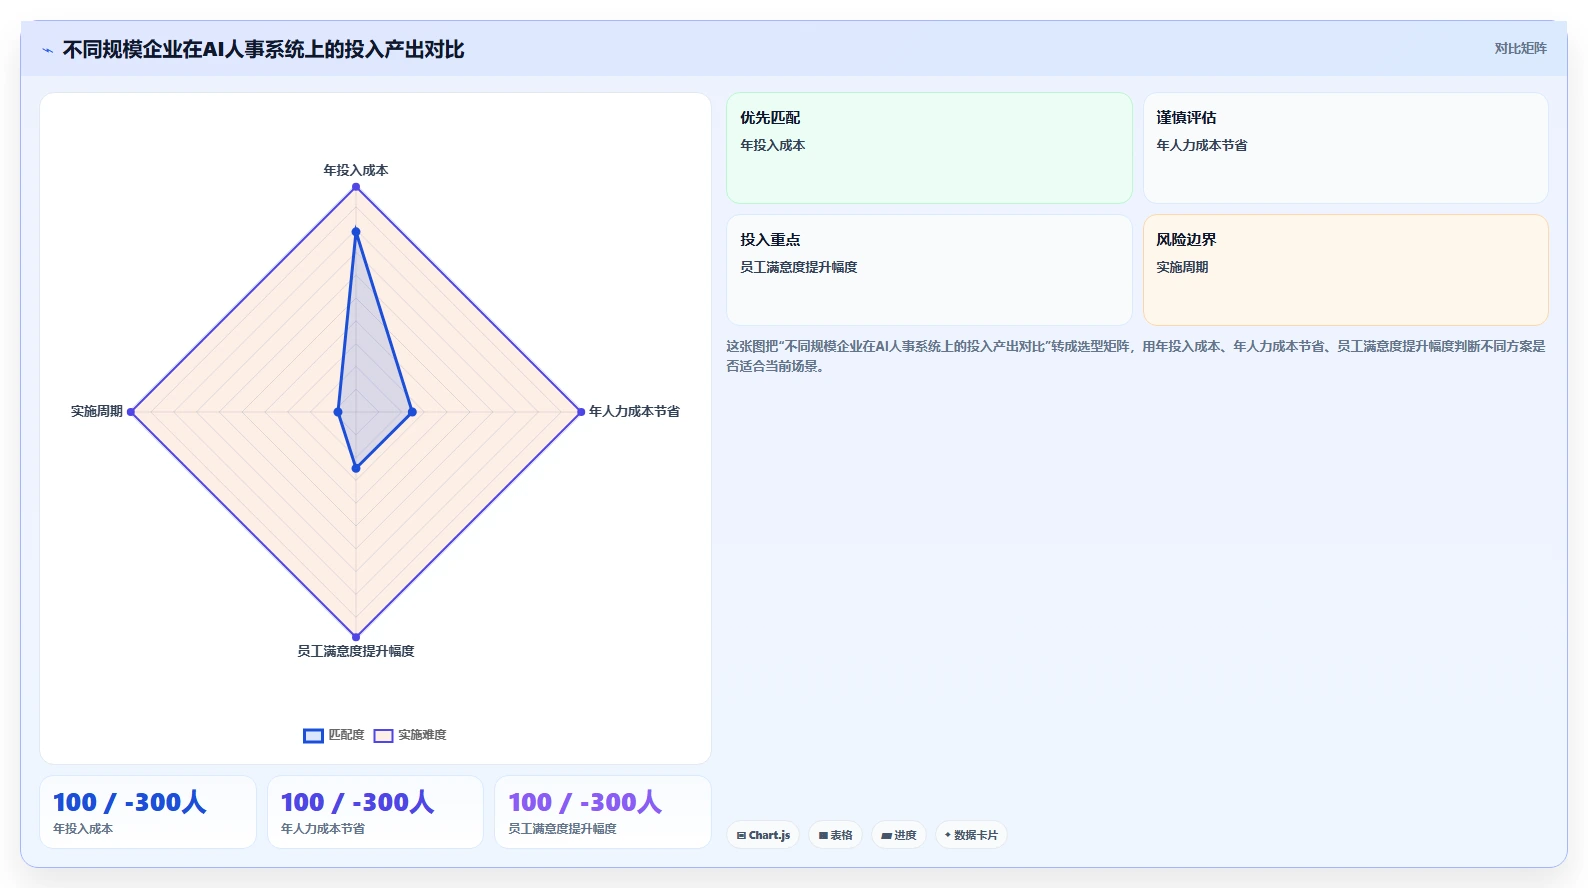Click the 匹配度 data point on the 年人力成本节省 axis
The image size is (1588, 888).
pyautogui.click(x=412, y=412)
